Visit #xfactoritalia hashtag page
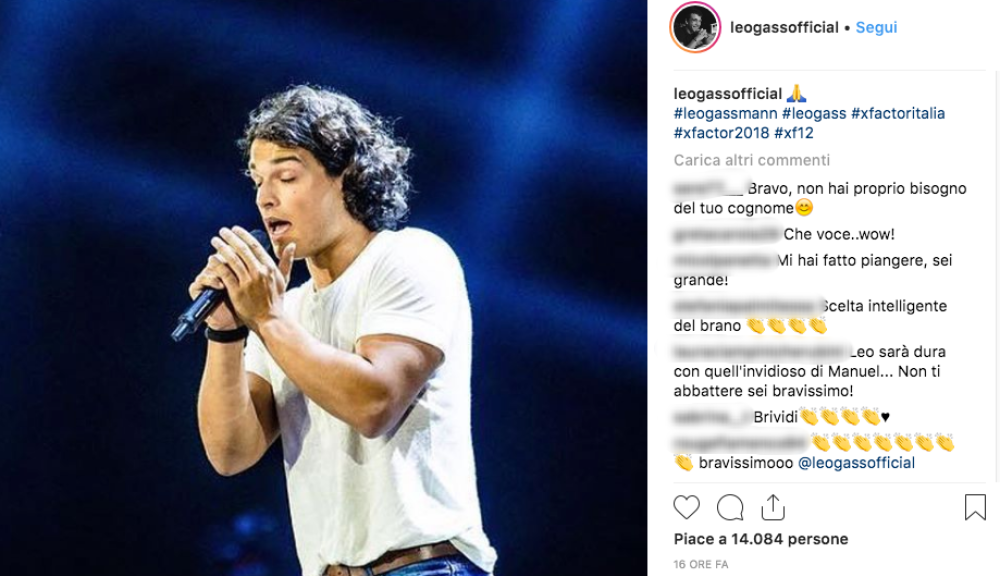1000x576 pixels. 898,114
